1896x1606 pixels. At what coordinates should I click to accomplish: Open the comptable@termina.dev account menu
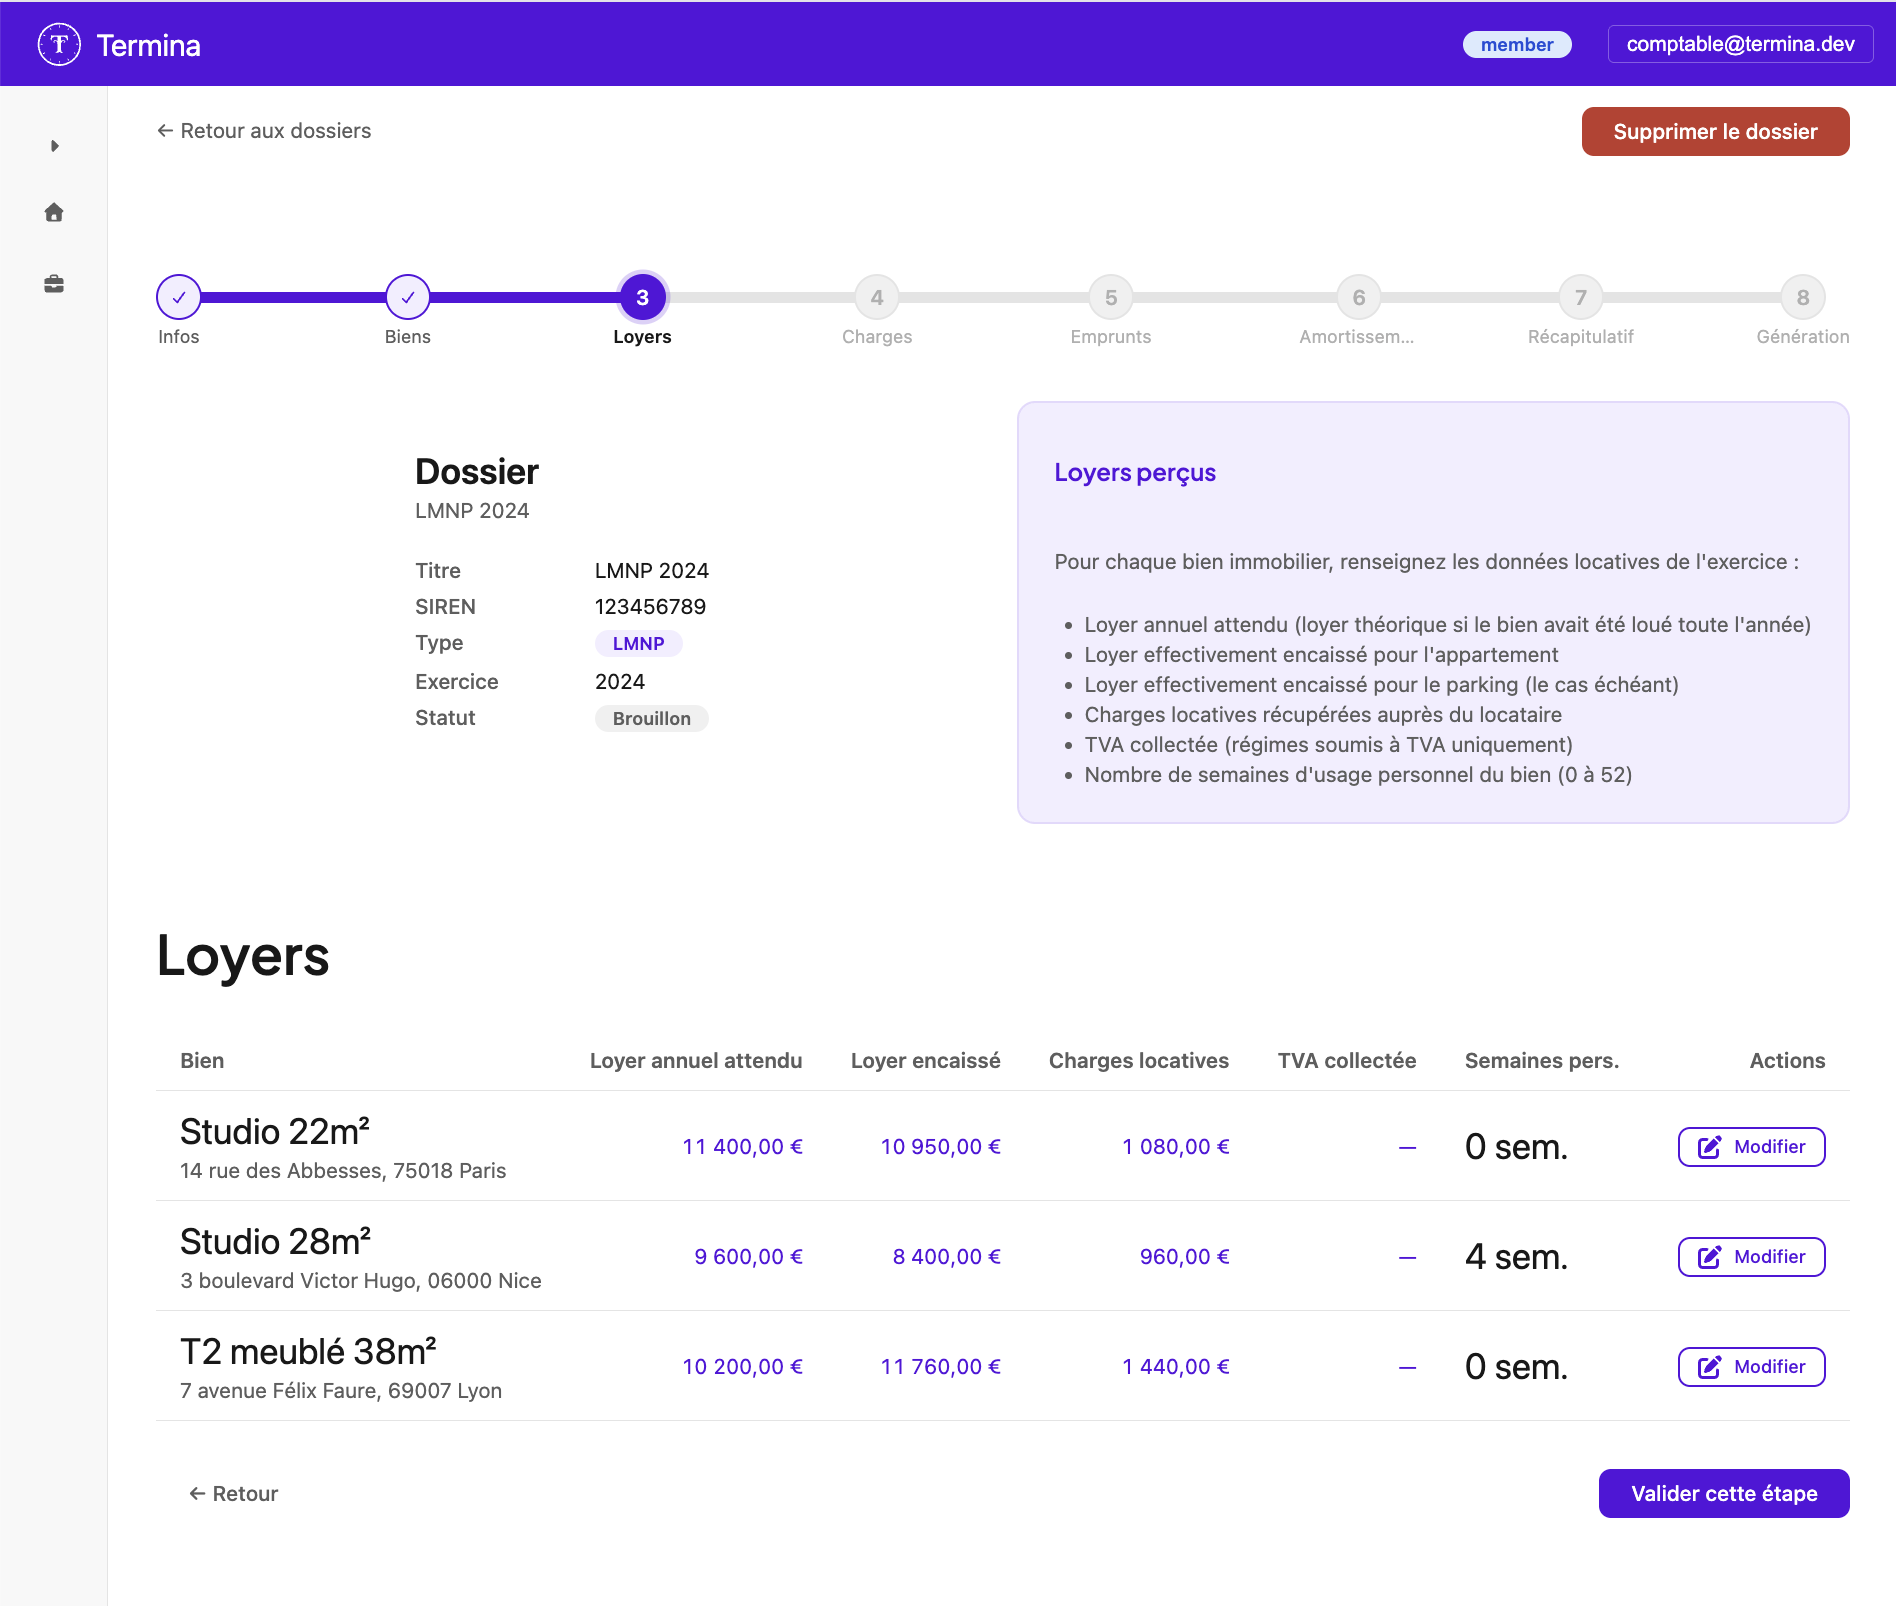click(x=1740, y=43)
